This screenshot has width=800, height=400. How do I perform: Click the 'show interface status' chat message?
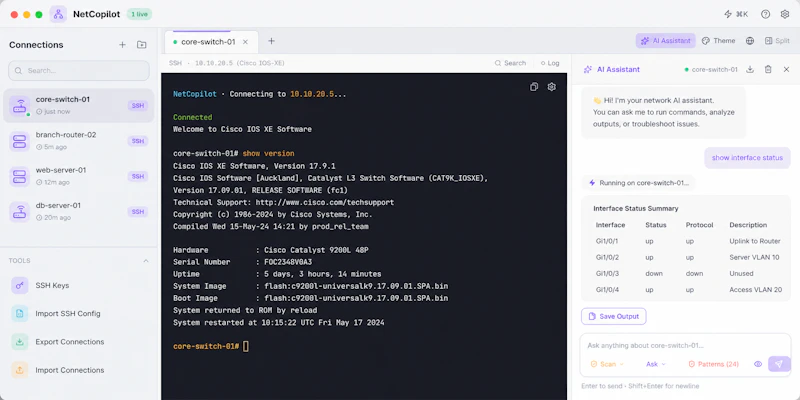coord(747,158)
